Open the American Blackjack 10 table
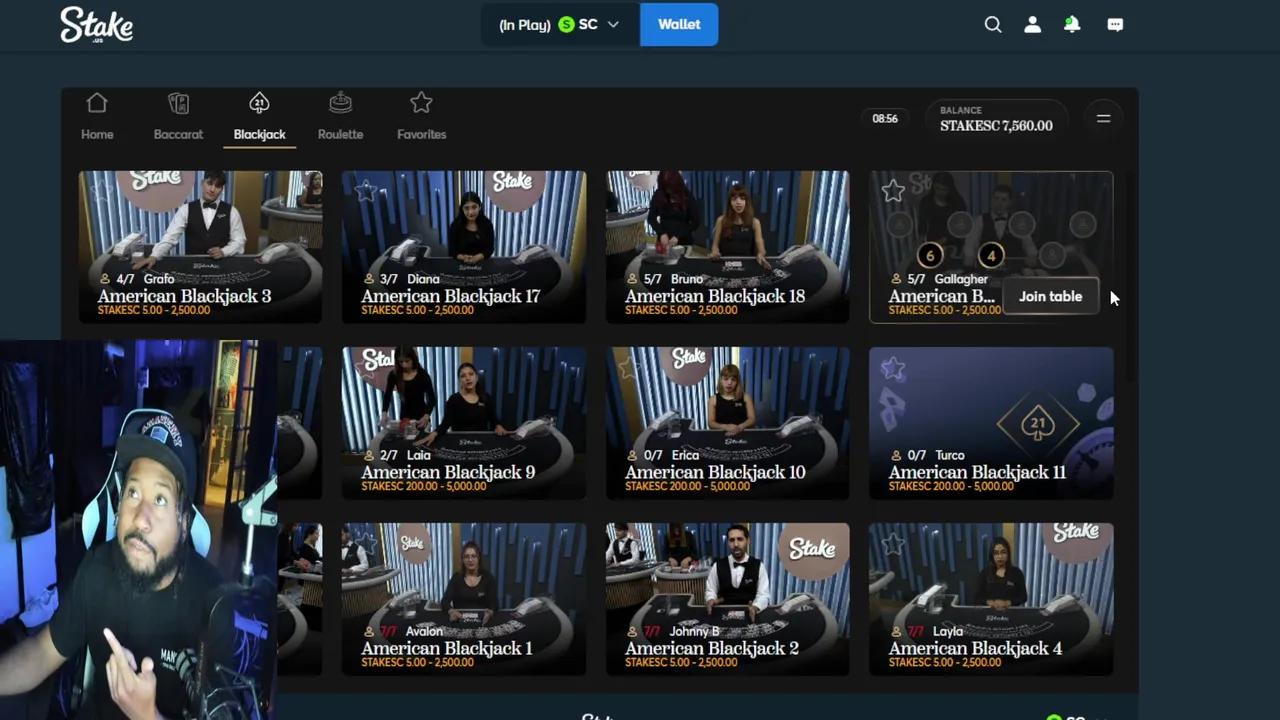The height and width of the screenshot is (720, 1280). 728,423
